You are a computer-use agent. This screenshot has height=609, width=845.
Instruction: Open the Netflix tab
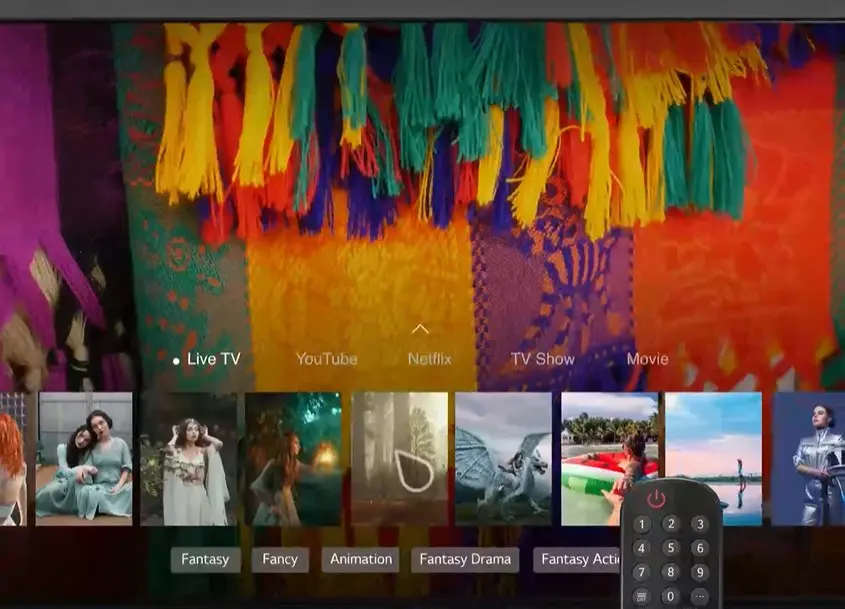tap(429, 359)
